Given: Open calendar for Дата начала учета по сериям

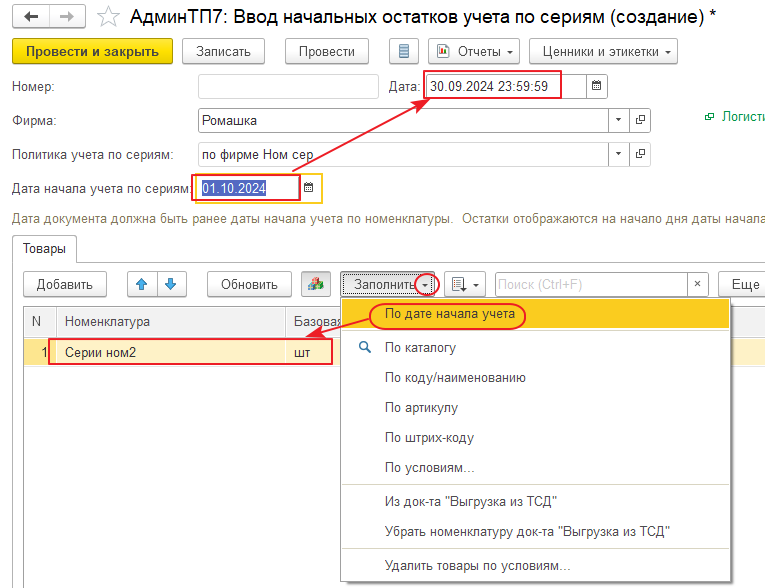Looking at the screenshot, I should (x=309, y=187).
